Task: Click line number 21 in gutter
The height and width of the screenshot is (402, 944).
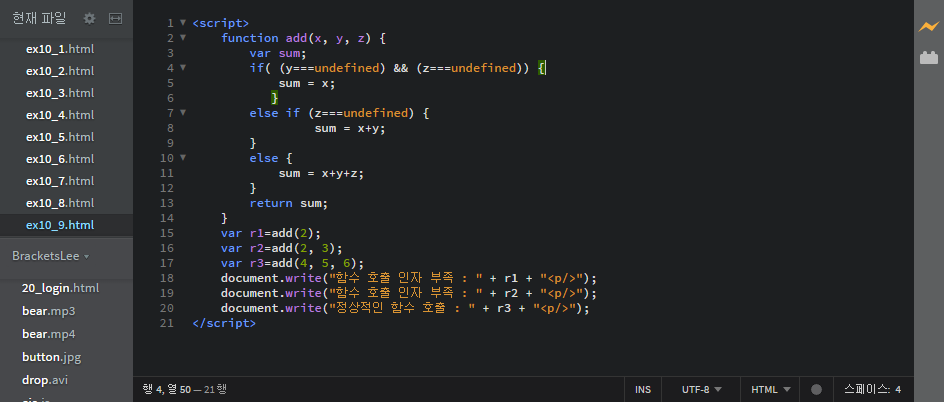Action: (167, 323)
